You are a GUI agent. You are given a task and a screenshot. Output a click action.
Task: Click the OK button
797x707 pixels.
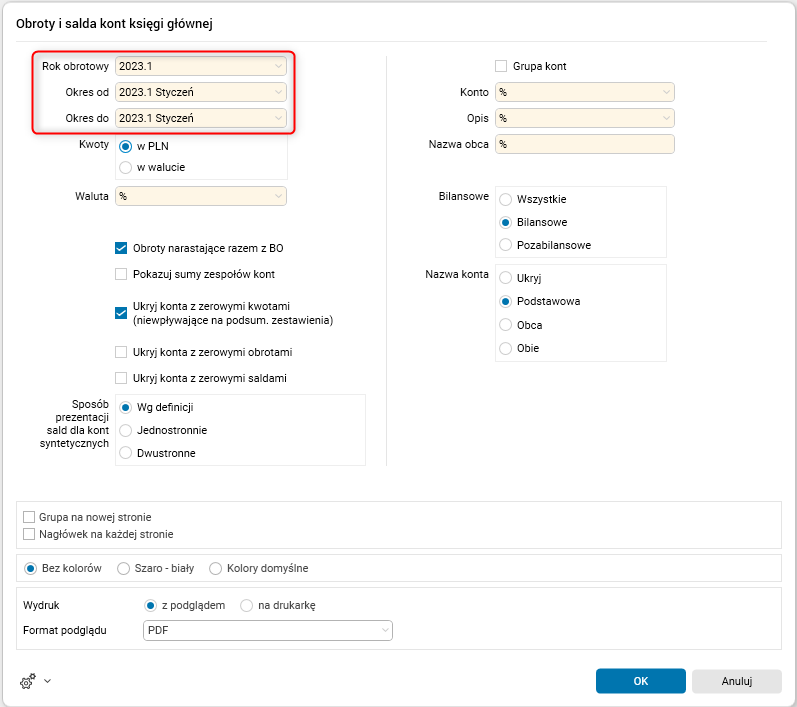(640, 681)
